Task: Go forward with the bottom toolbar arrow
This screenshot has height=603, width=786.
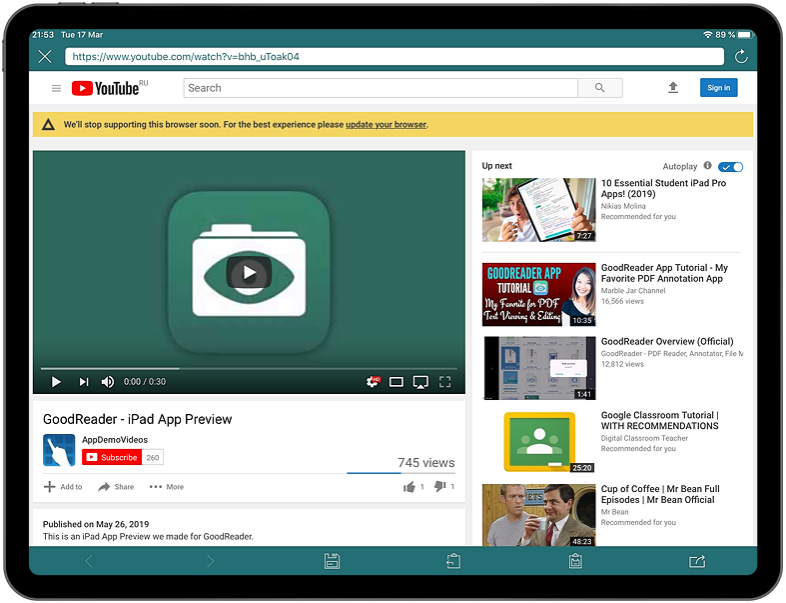Action: point(210,561)
